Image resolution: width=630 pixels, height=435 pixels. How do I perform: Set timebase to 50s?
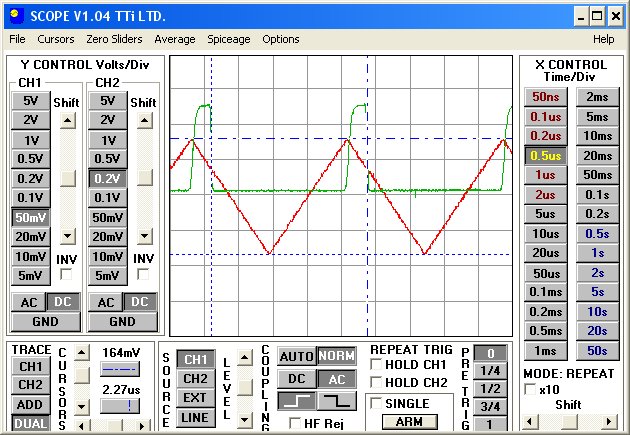click(597, 351)
